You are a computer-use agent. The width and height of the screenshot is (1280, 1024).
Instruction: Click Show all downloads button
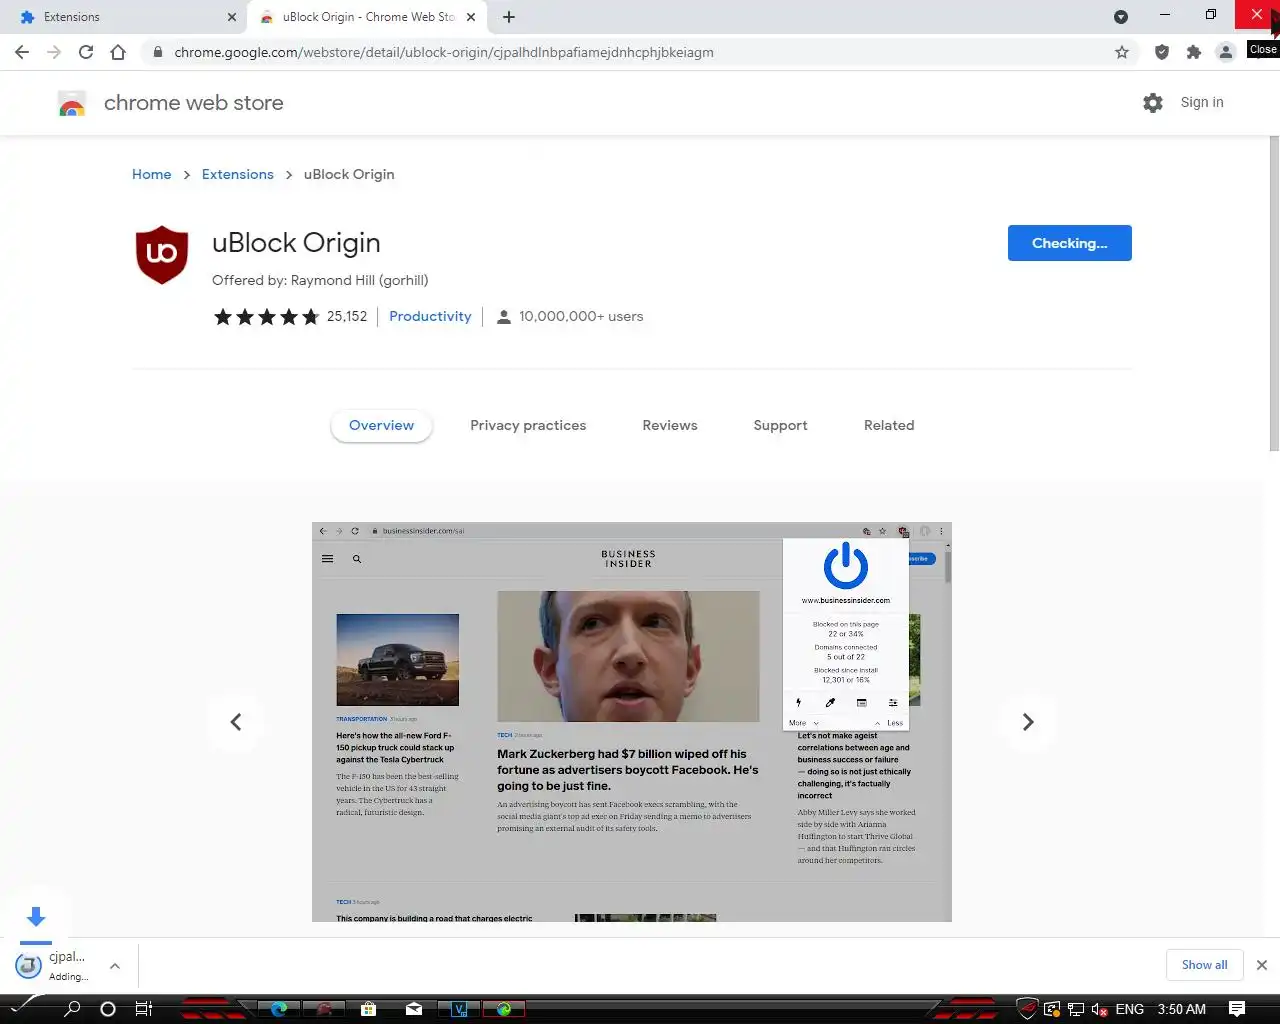click(1205, 965)
